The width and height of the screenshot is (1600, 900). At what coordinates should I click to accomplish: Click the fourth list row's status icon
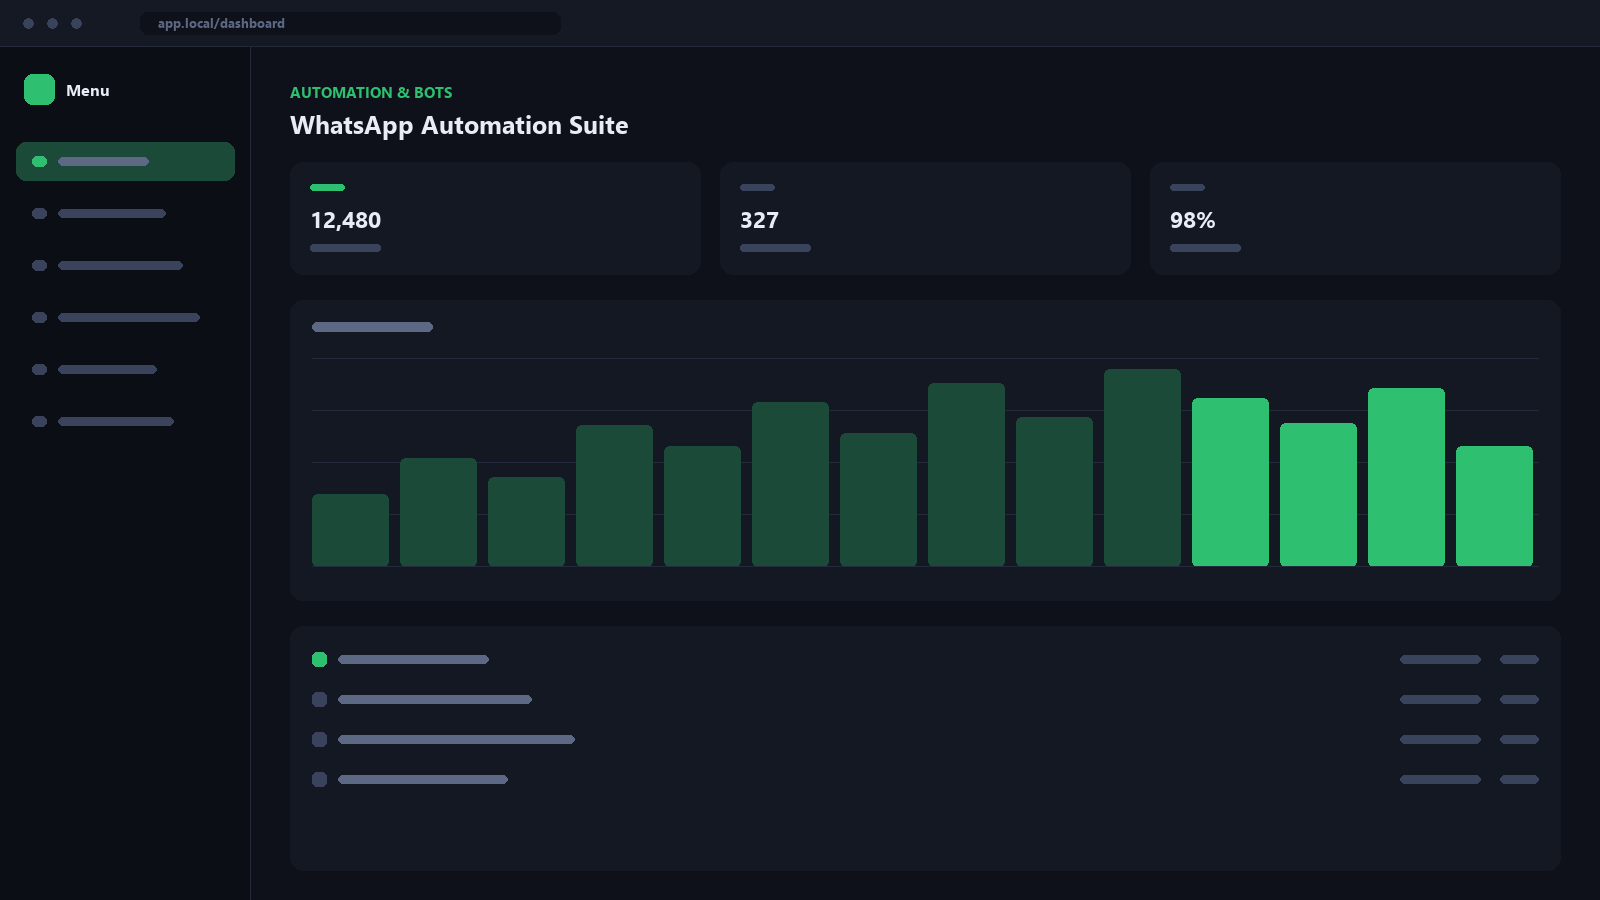pos(319,779)
